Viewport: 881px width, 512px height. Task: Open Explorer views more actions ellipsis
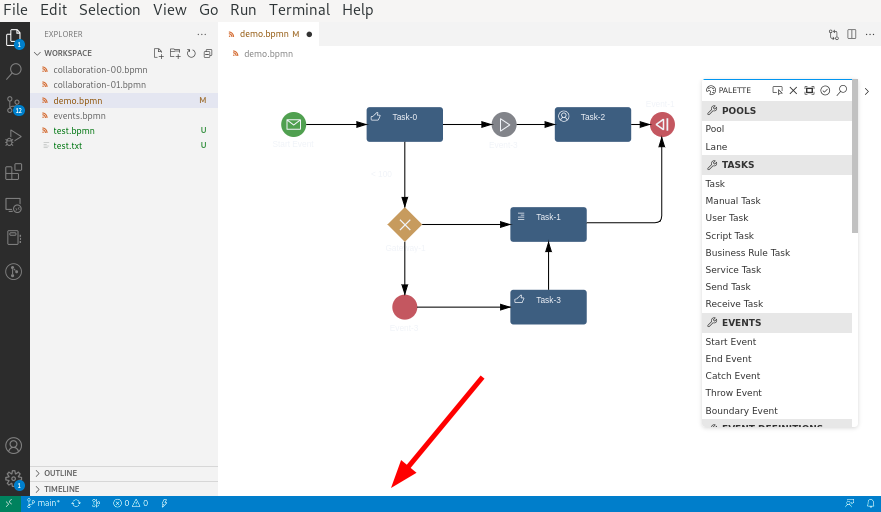[x=202, y=34]
